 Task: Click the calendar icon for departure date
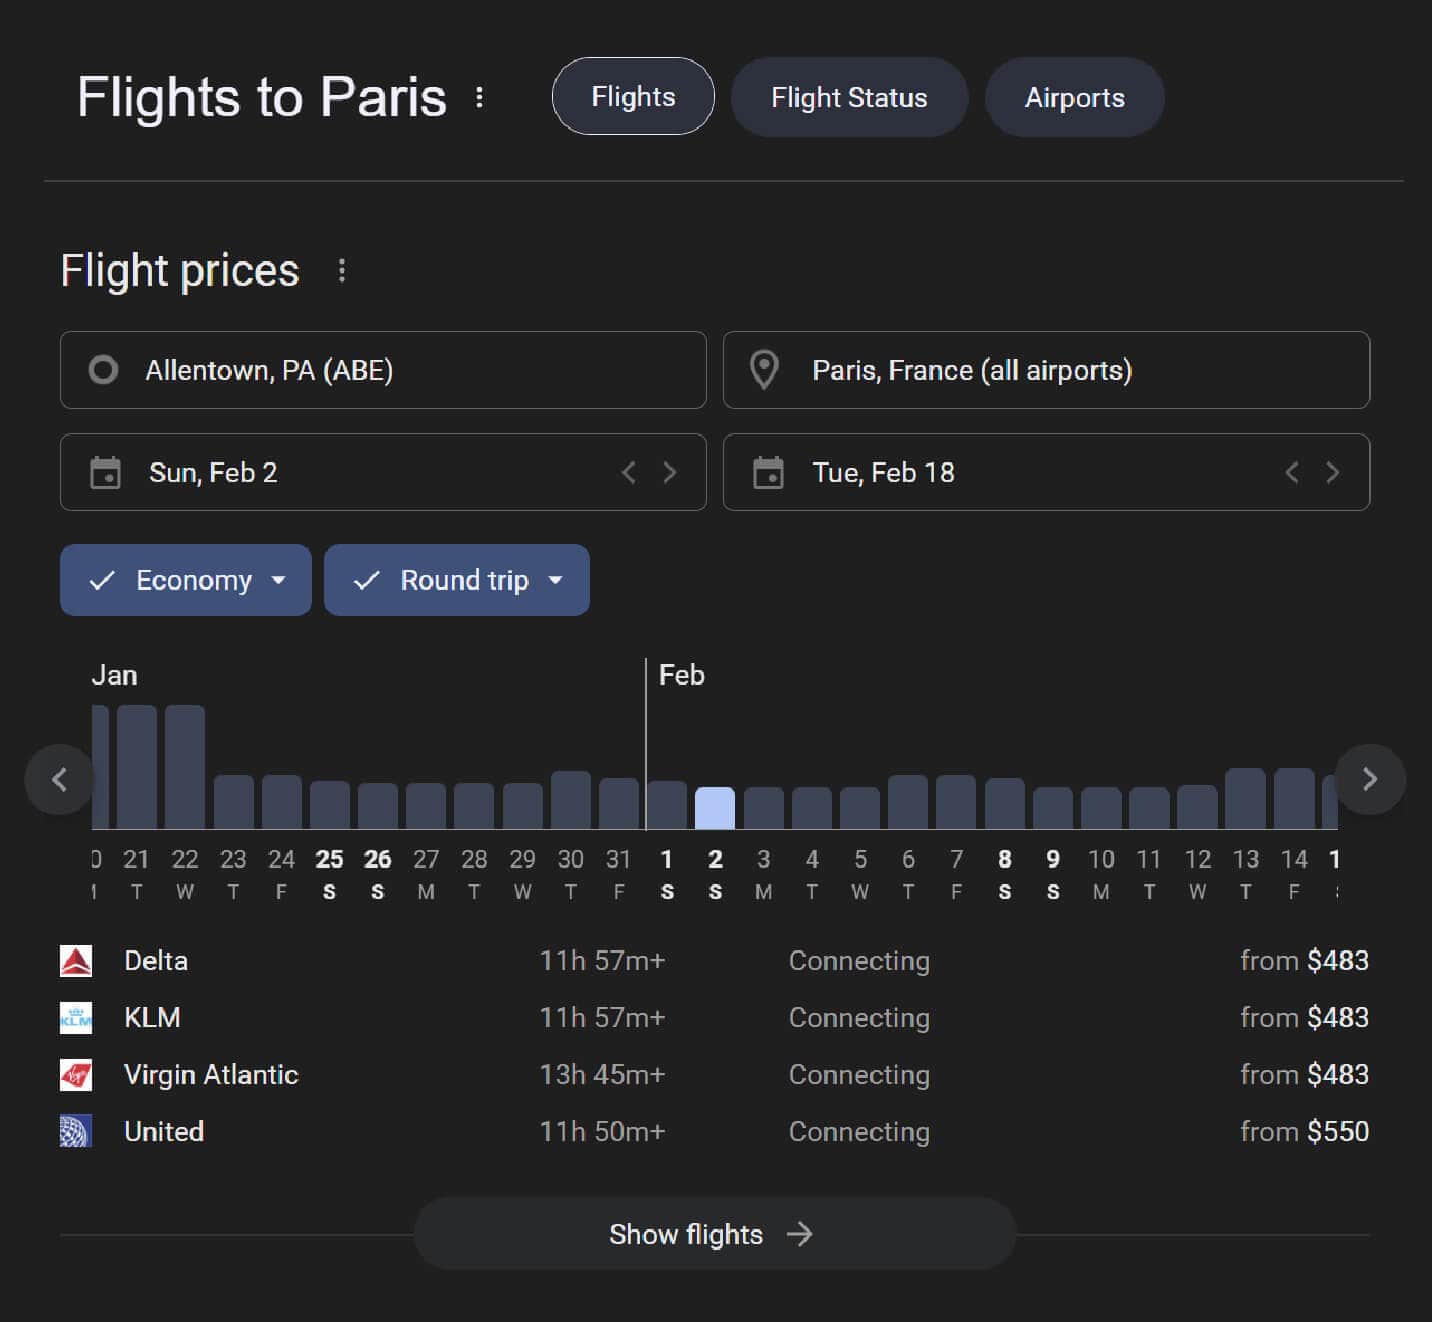click(105, 472)
